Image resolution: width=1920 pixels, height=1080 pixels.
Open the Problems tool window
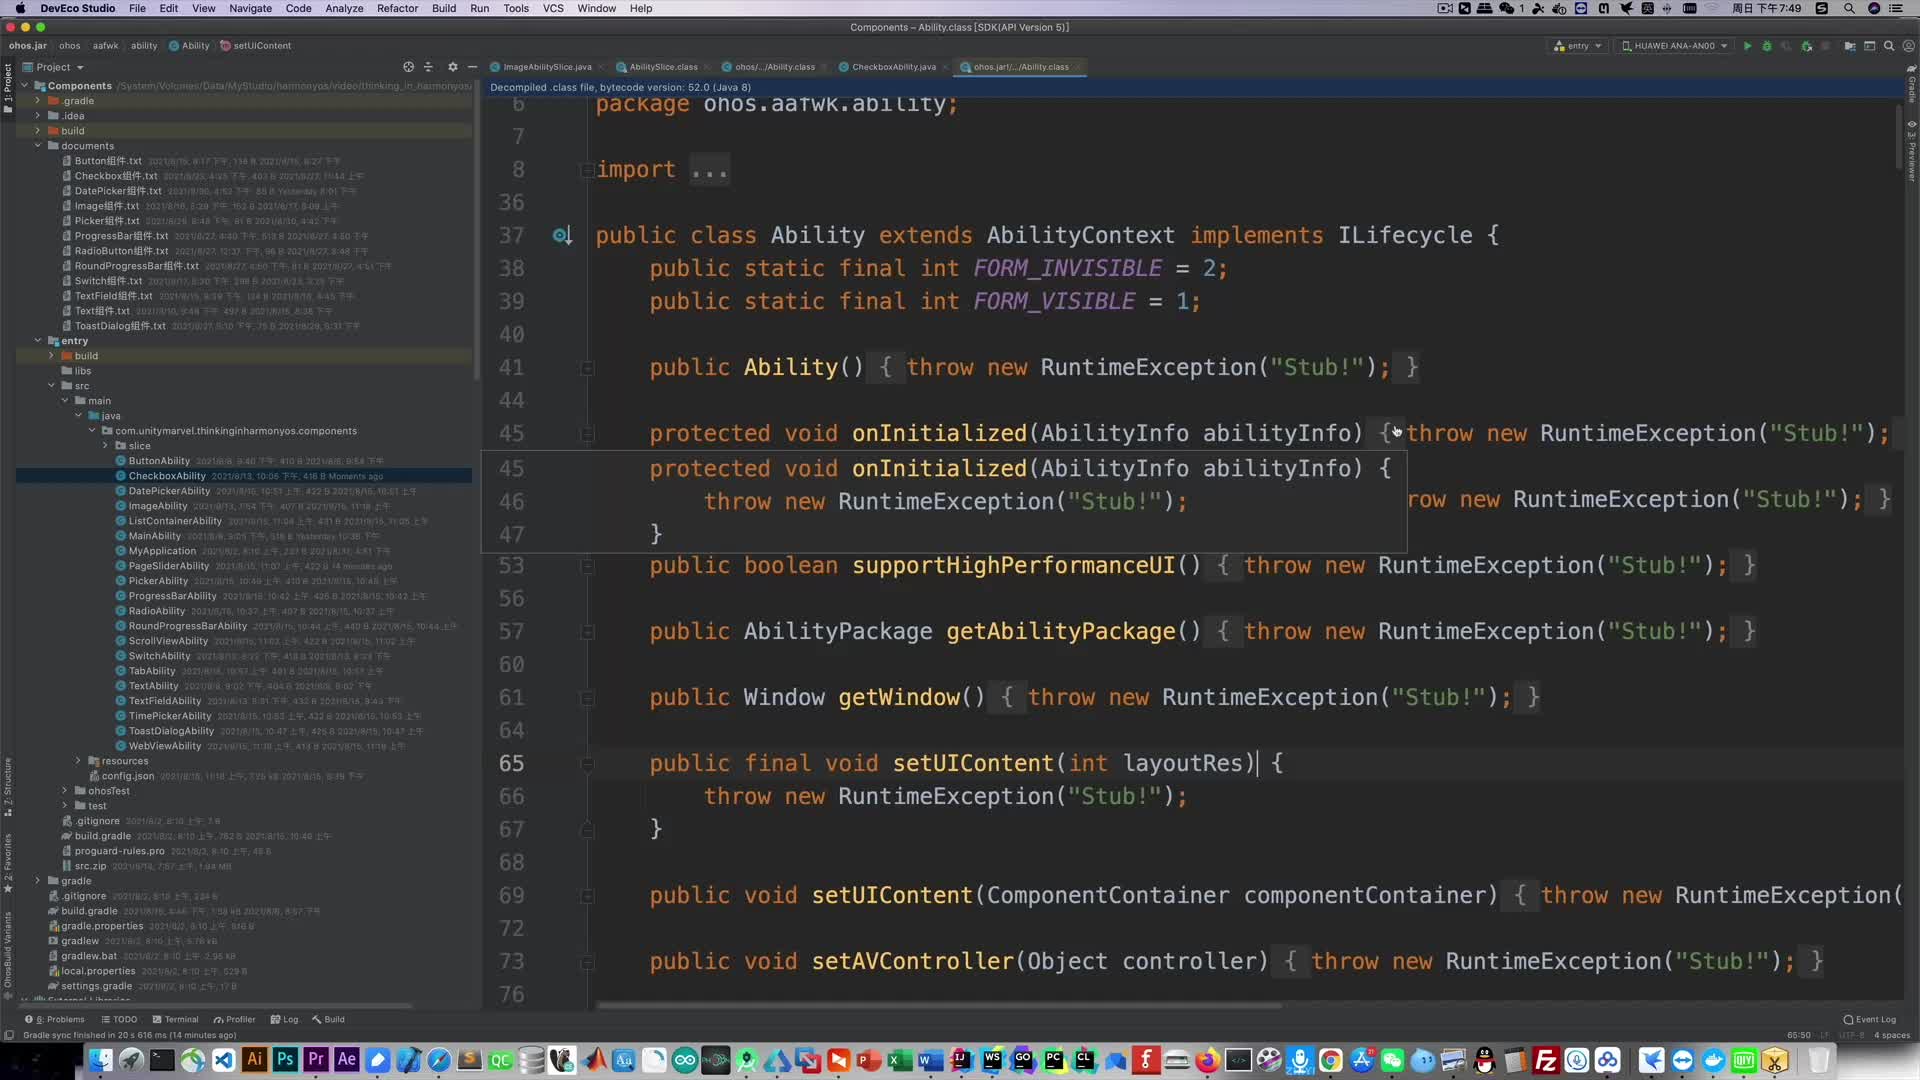(55, 1019)
